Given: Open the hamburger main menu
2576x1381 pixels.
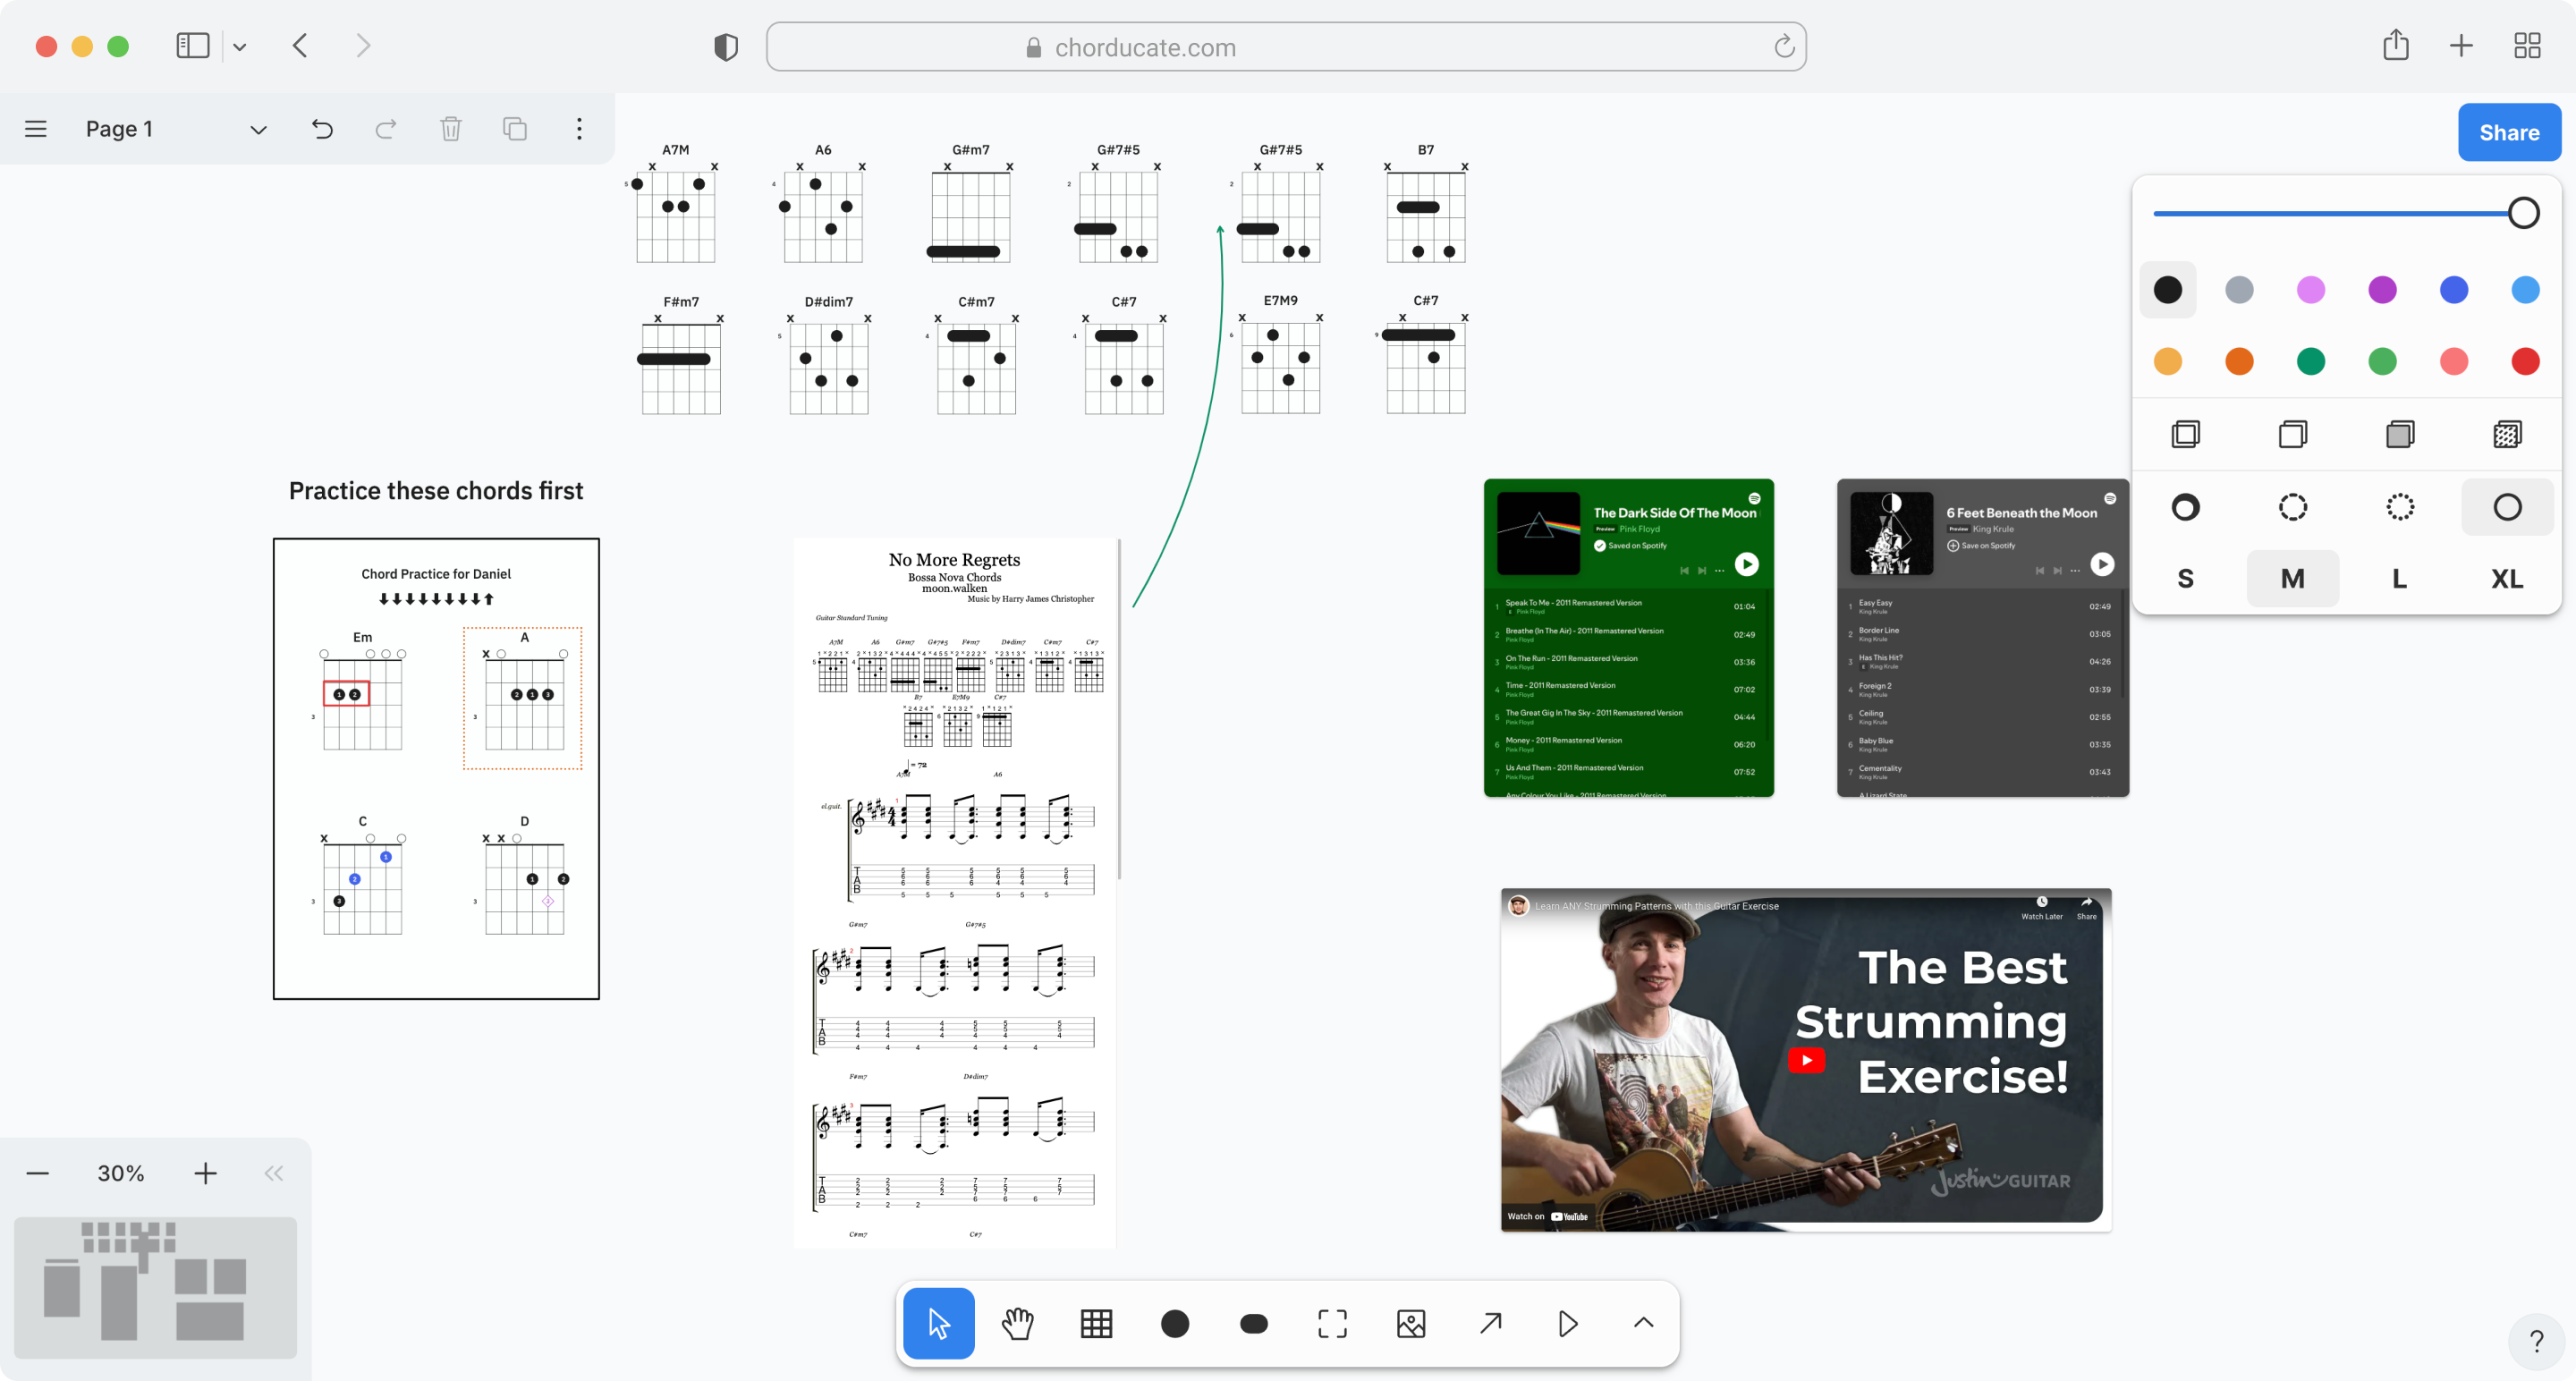Looking at the screenshot, I should pyautogui.click(x=35, y=128).
